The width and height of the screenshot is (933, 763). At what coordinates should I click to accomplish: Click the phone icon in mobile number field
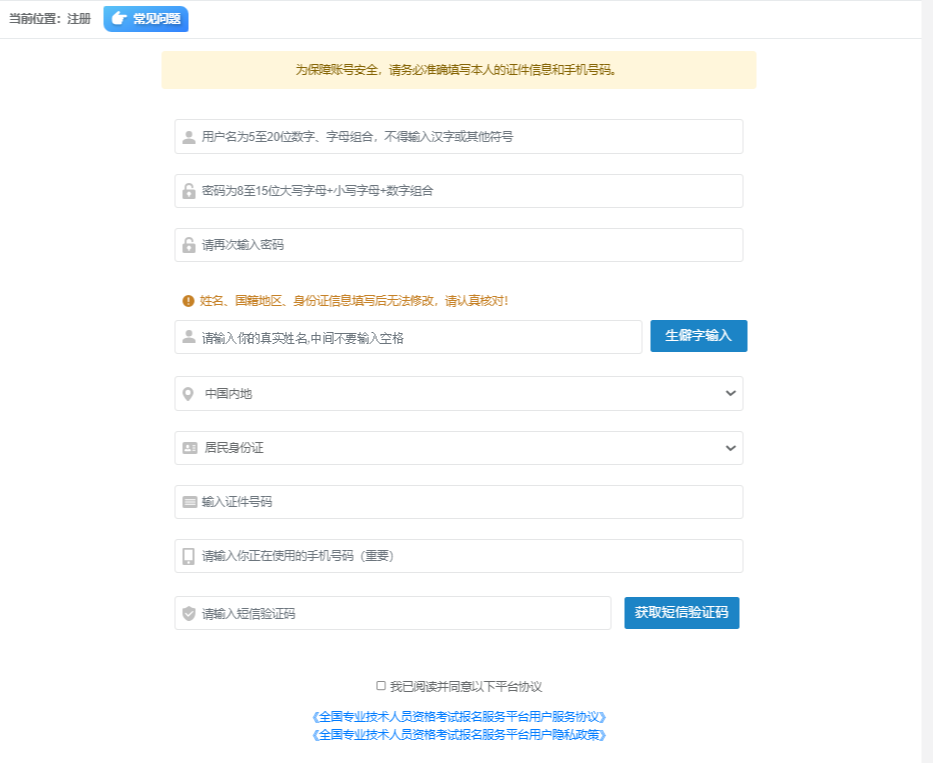point(189,556)
